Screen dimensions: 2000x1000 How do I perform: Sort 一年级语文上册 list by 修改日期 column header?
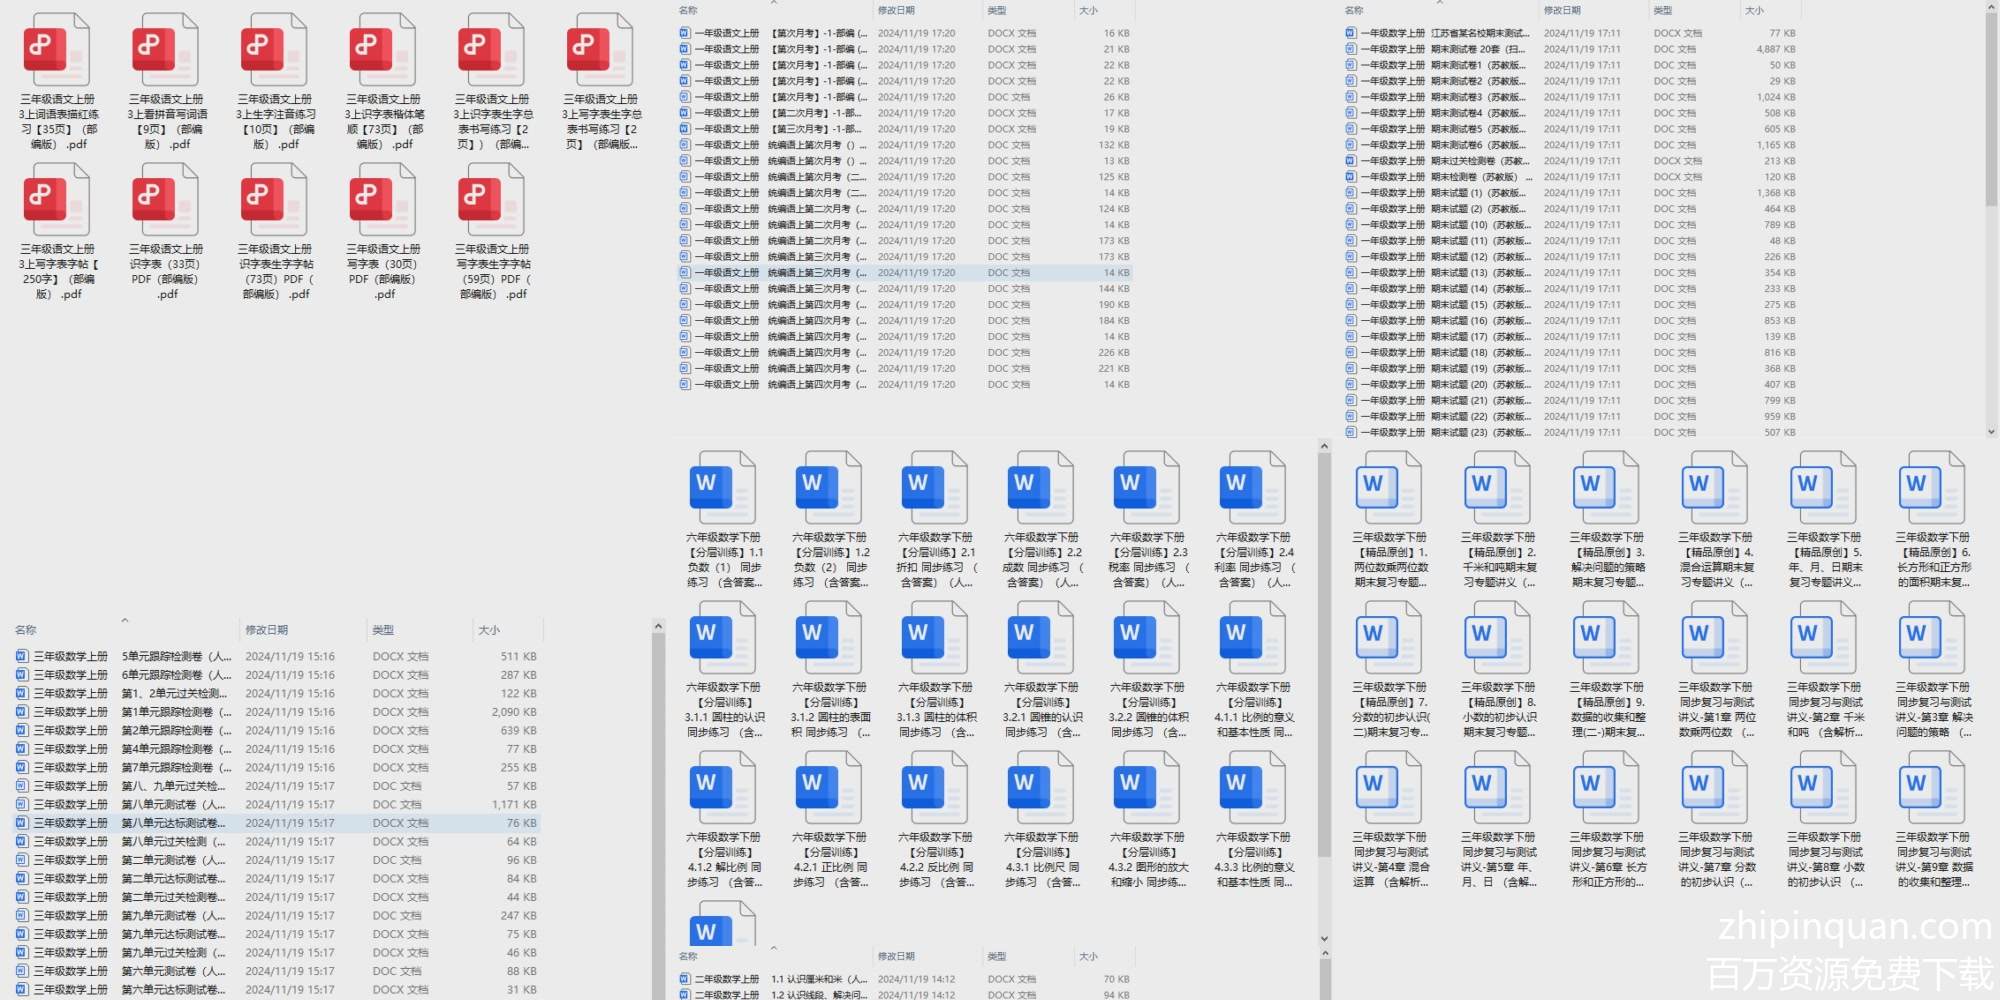[896, 10]
